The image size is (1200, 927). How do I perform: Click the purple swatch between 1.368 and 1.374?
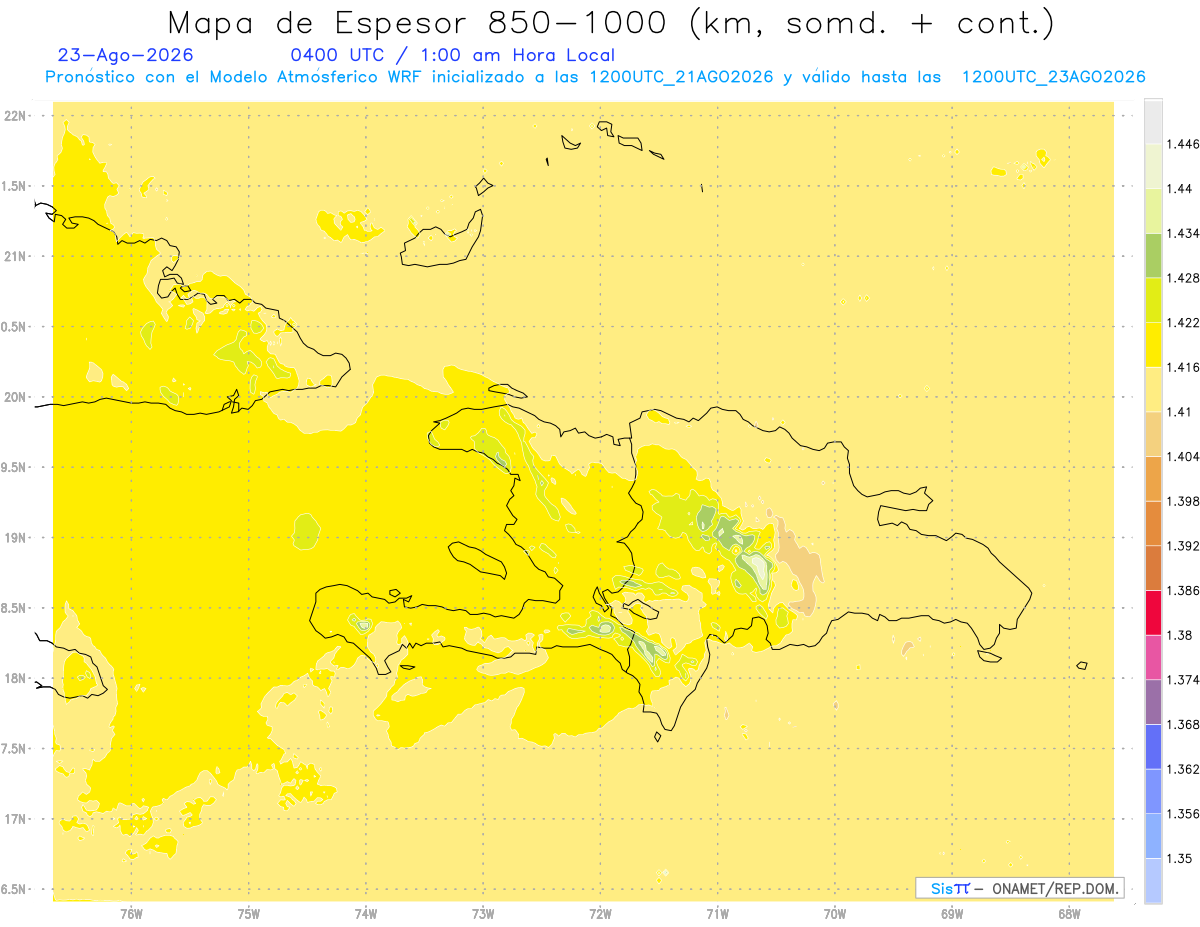[x=1153, y=701]
